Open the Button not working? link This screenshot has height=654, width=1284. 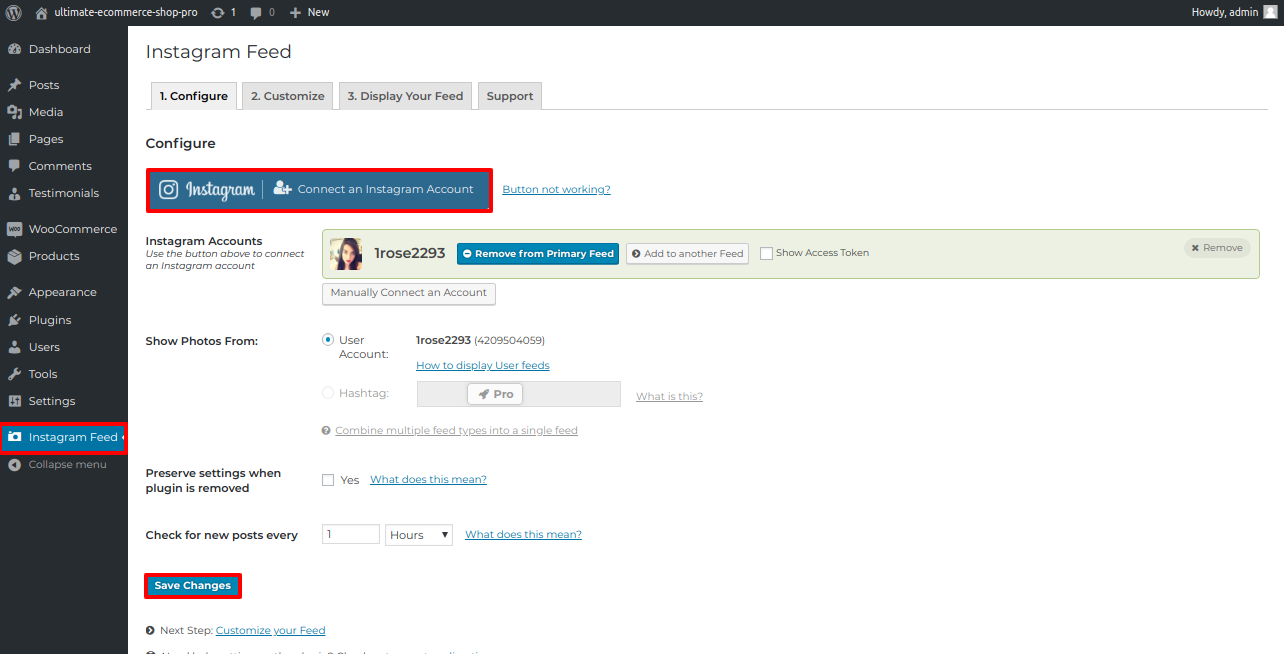(556, 189)
